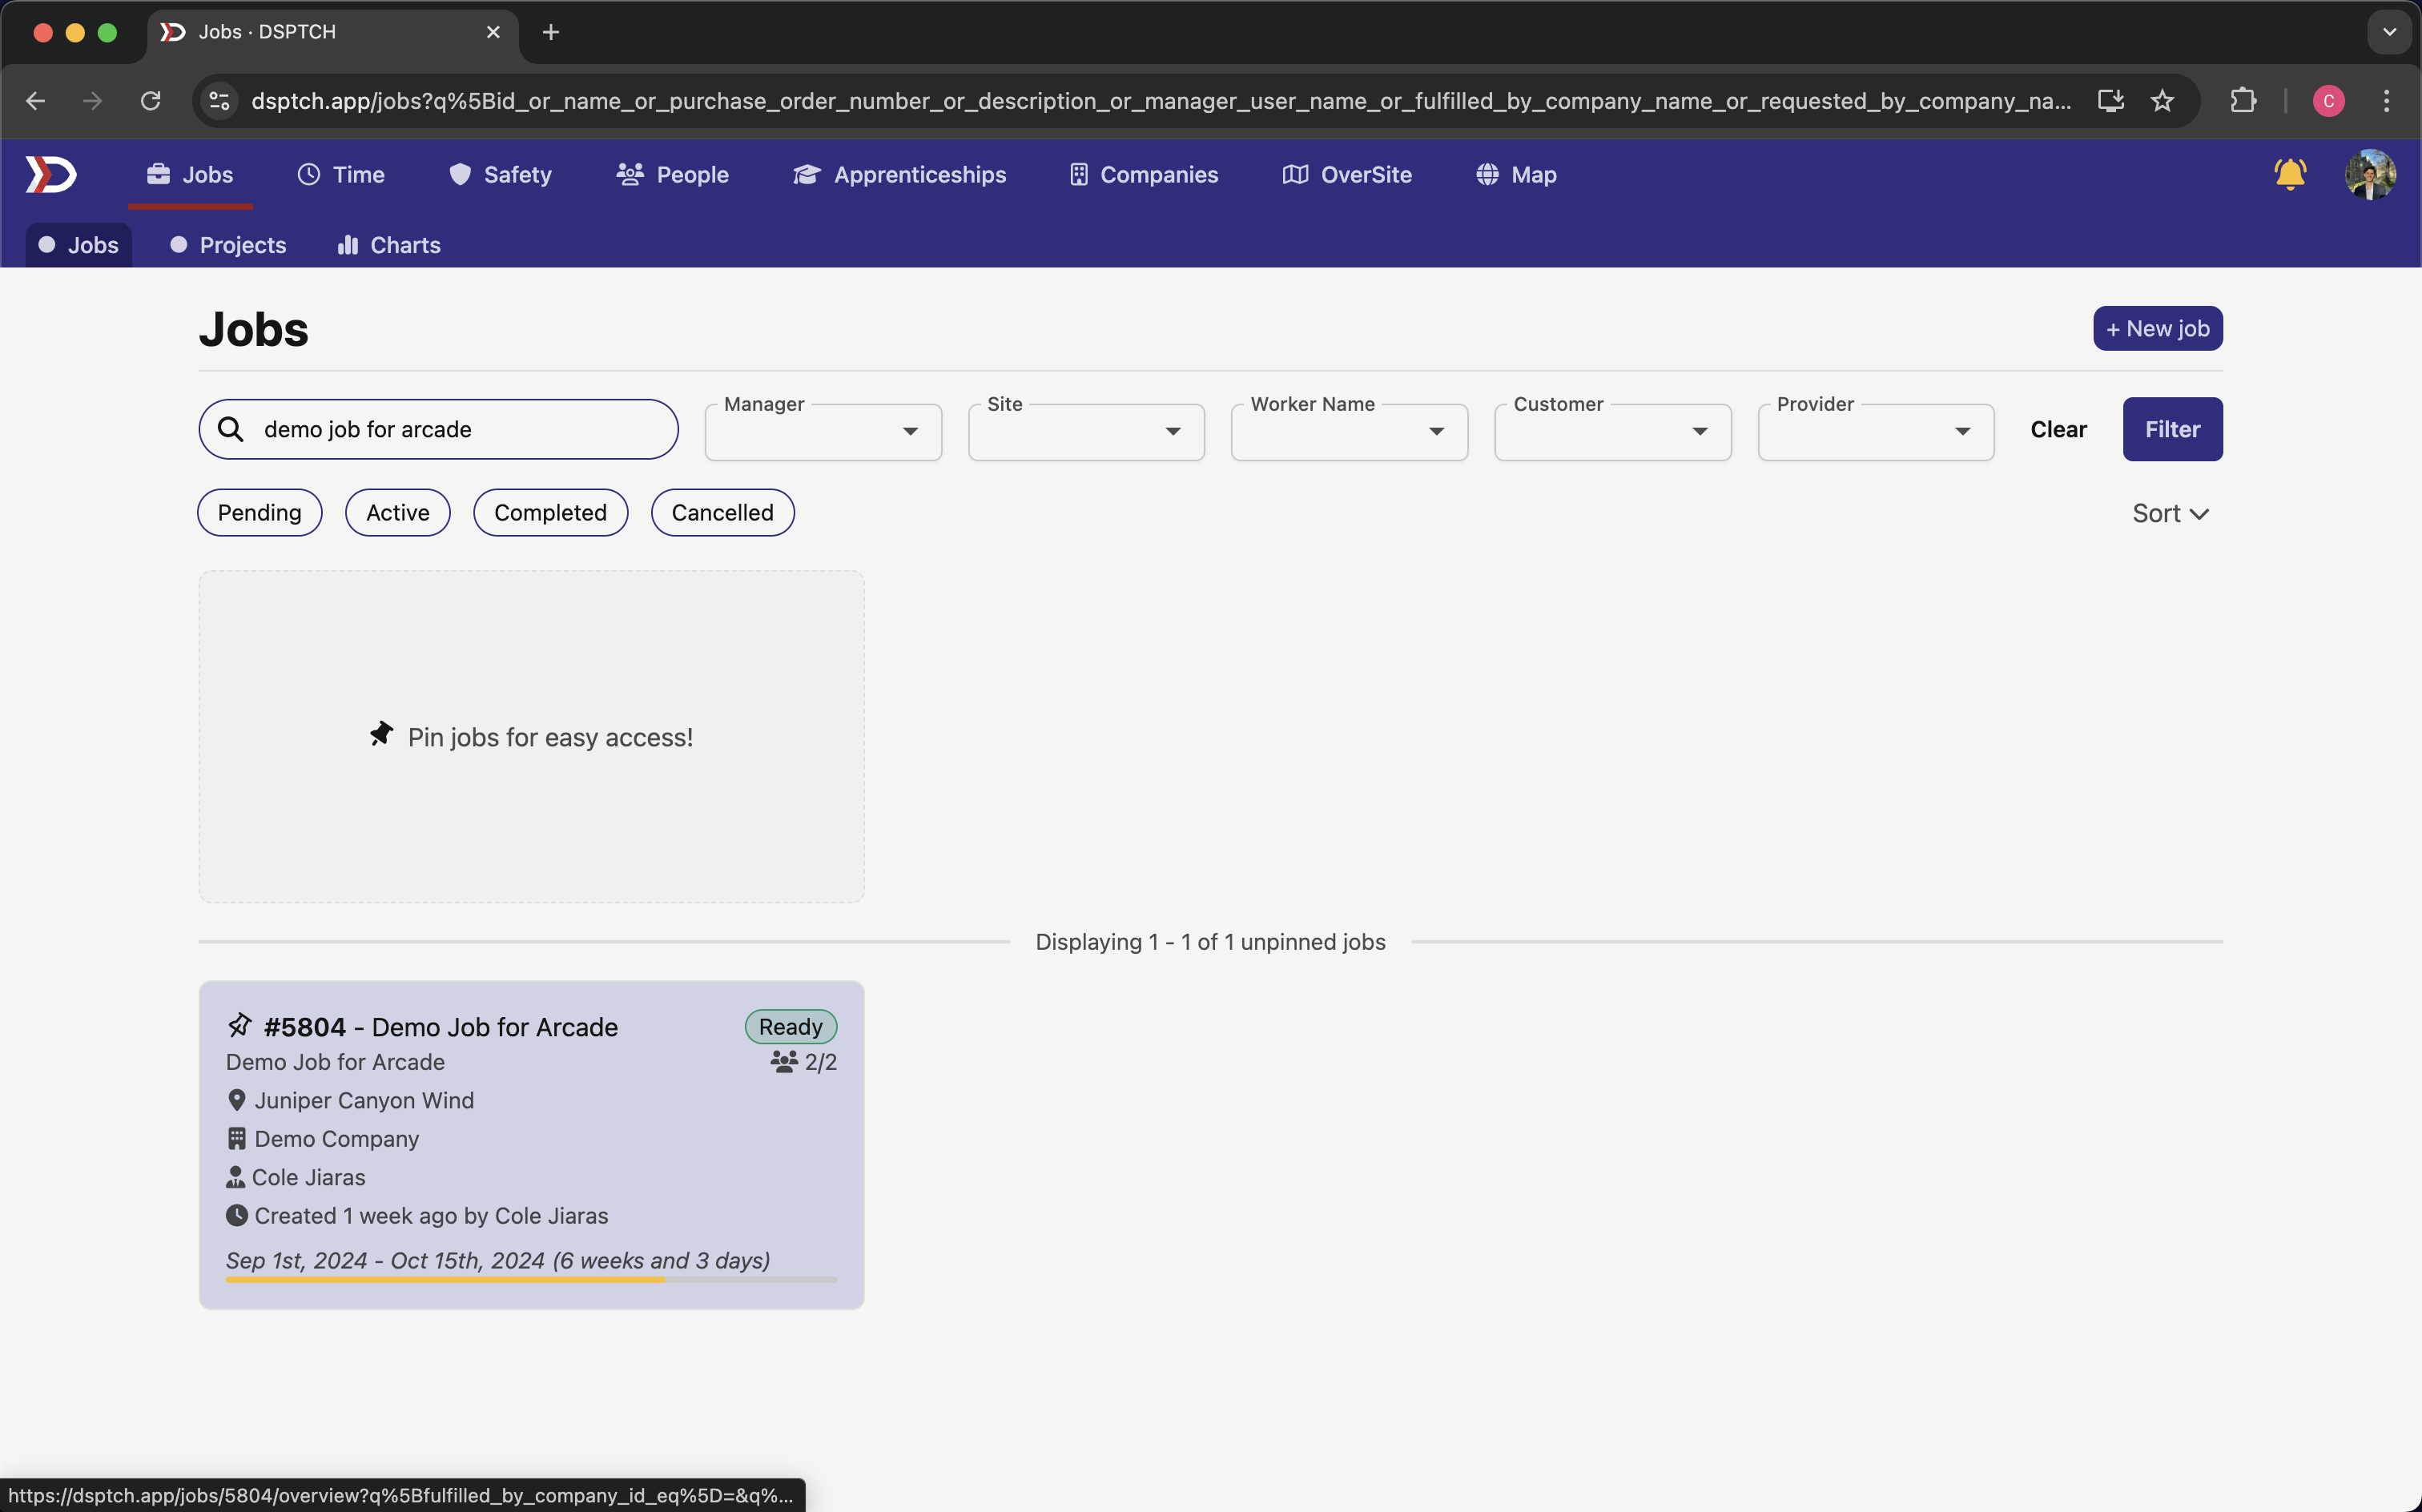This screenshot has width=2422, height=1512.
Task: Switch to the Projects tab
Action: pyautogui.click(x=243, y=244)
